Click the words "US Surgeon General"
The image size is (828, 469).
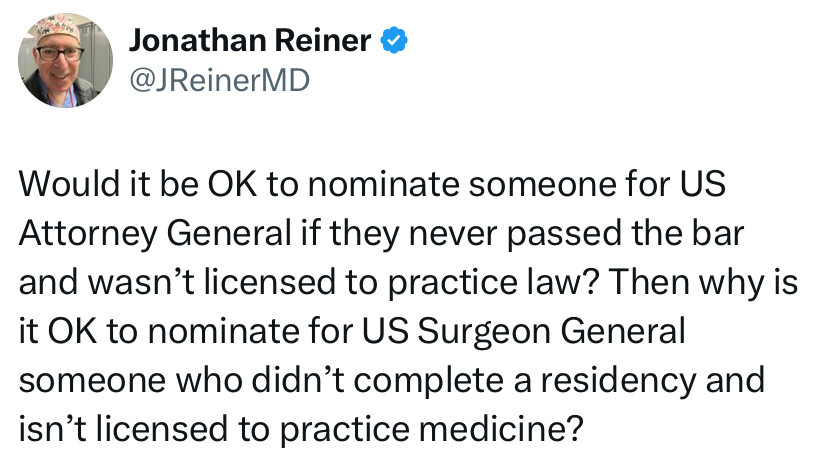pos(524,331)
